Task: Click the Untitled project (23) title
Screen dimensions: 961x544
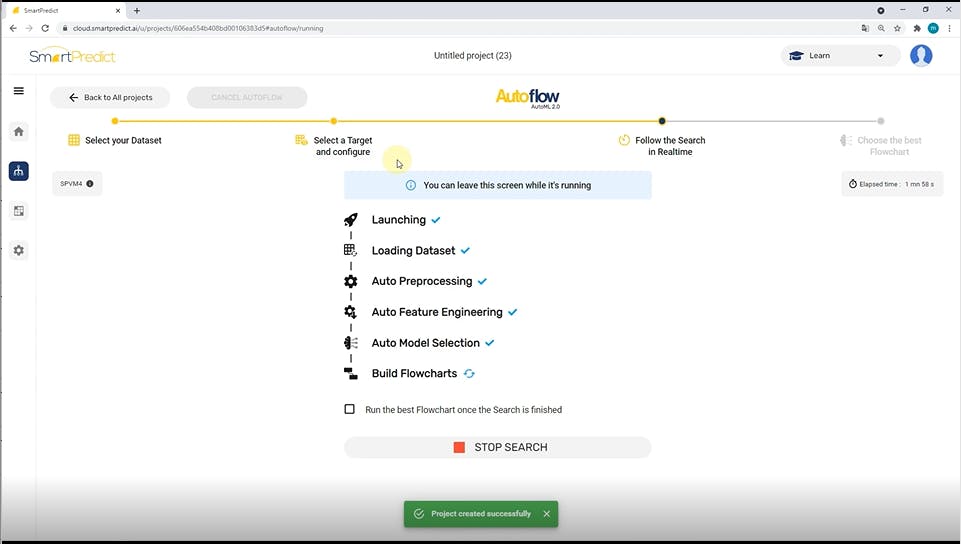Action: click(x=473, y=56)
